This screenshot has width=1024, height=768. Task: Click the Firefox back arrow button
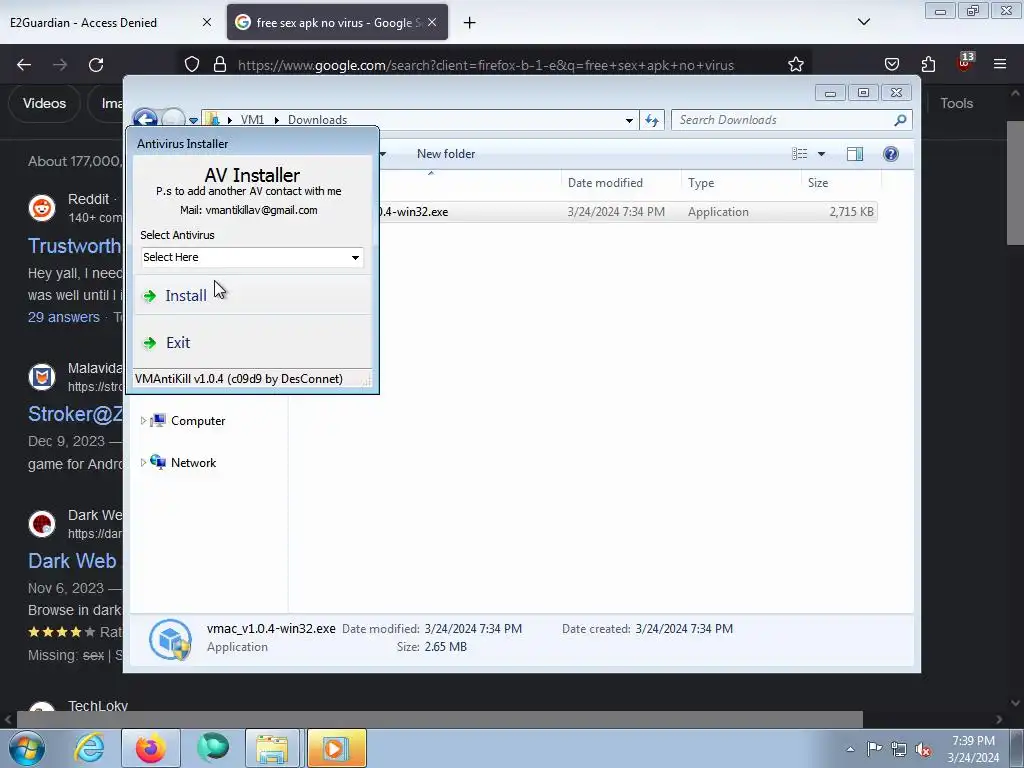(x=24, y=65)
